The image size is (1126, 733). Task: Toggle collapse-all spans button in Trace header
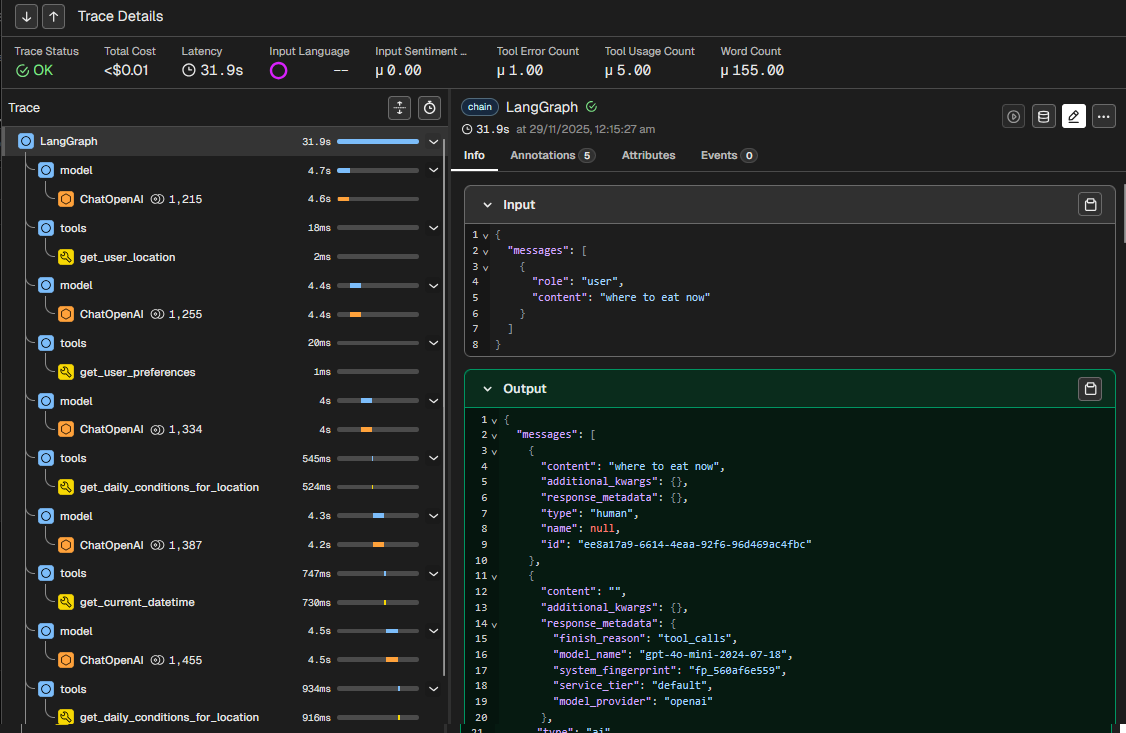(x=400, y=108)
